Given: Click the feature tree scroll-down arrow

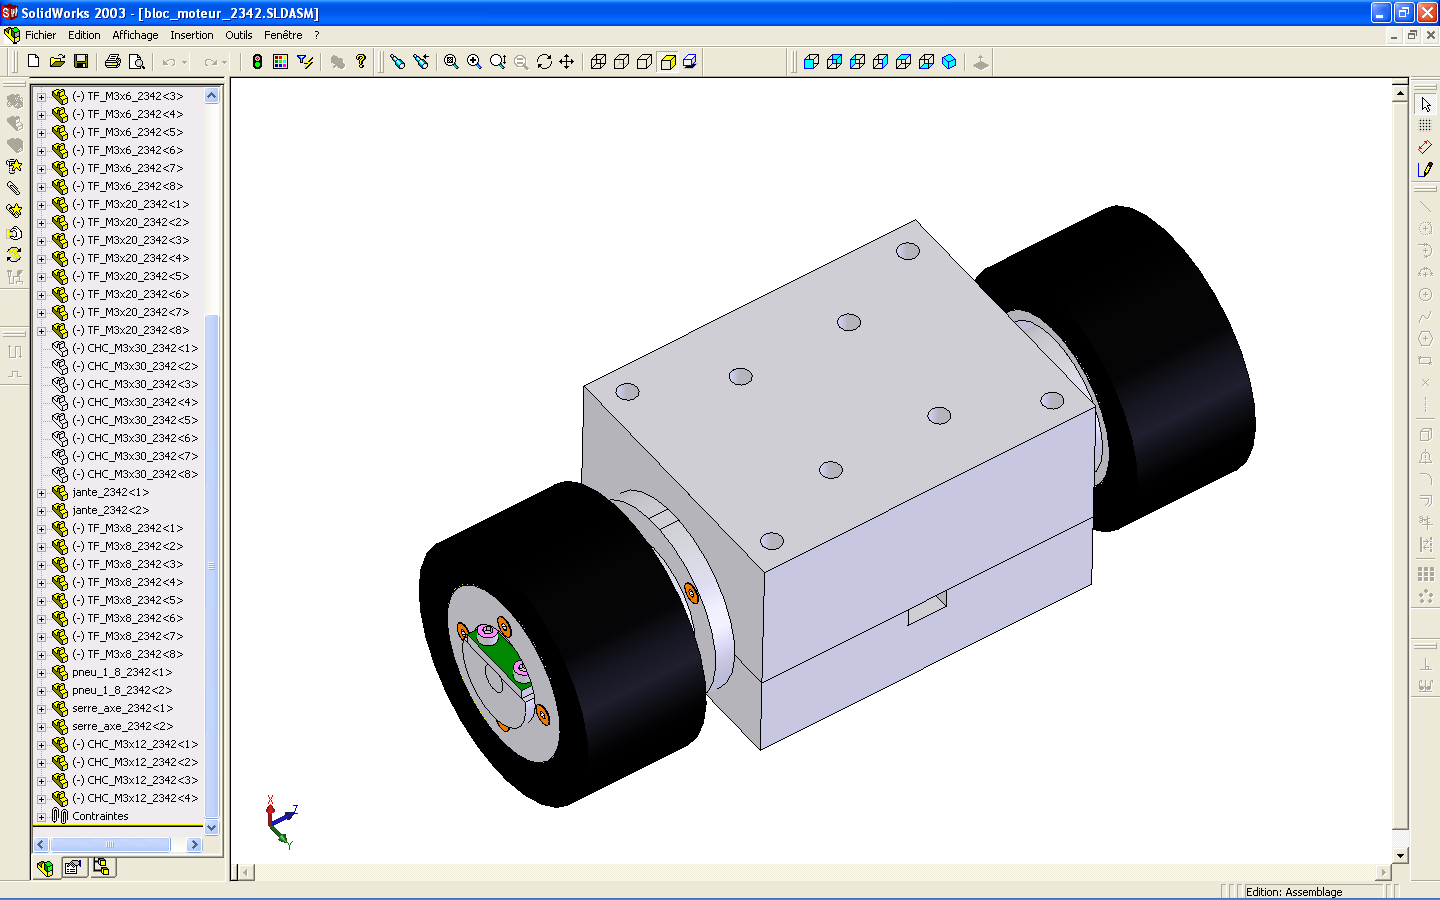Looking at the screenshot, I should [211, 828].
